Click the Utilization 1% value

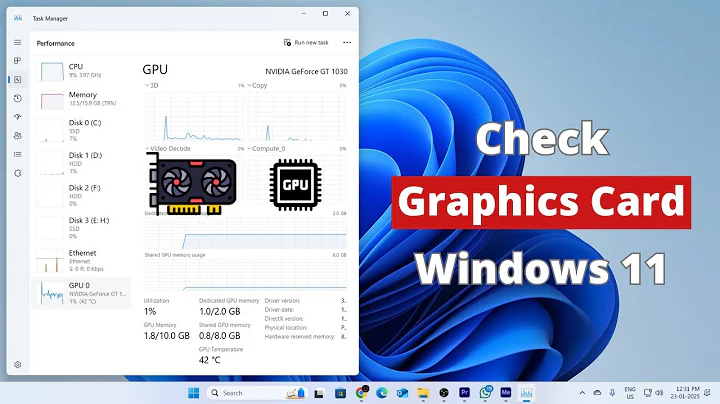(150, 312)
